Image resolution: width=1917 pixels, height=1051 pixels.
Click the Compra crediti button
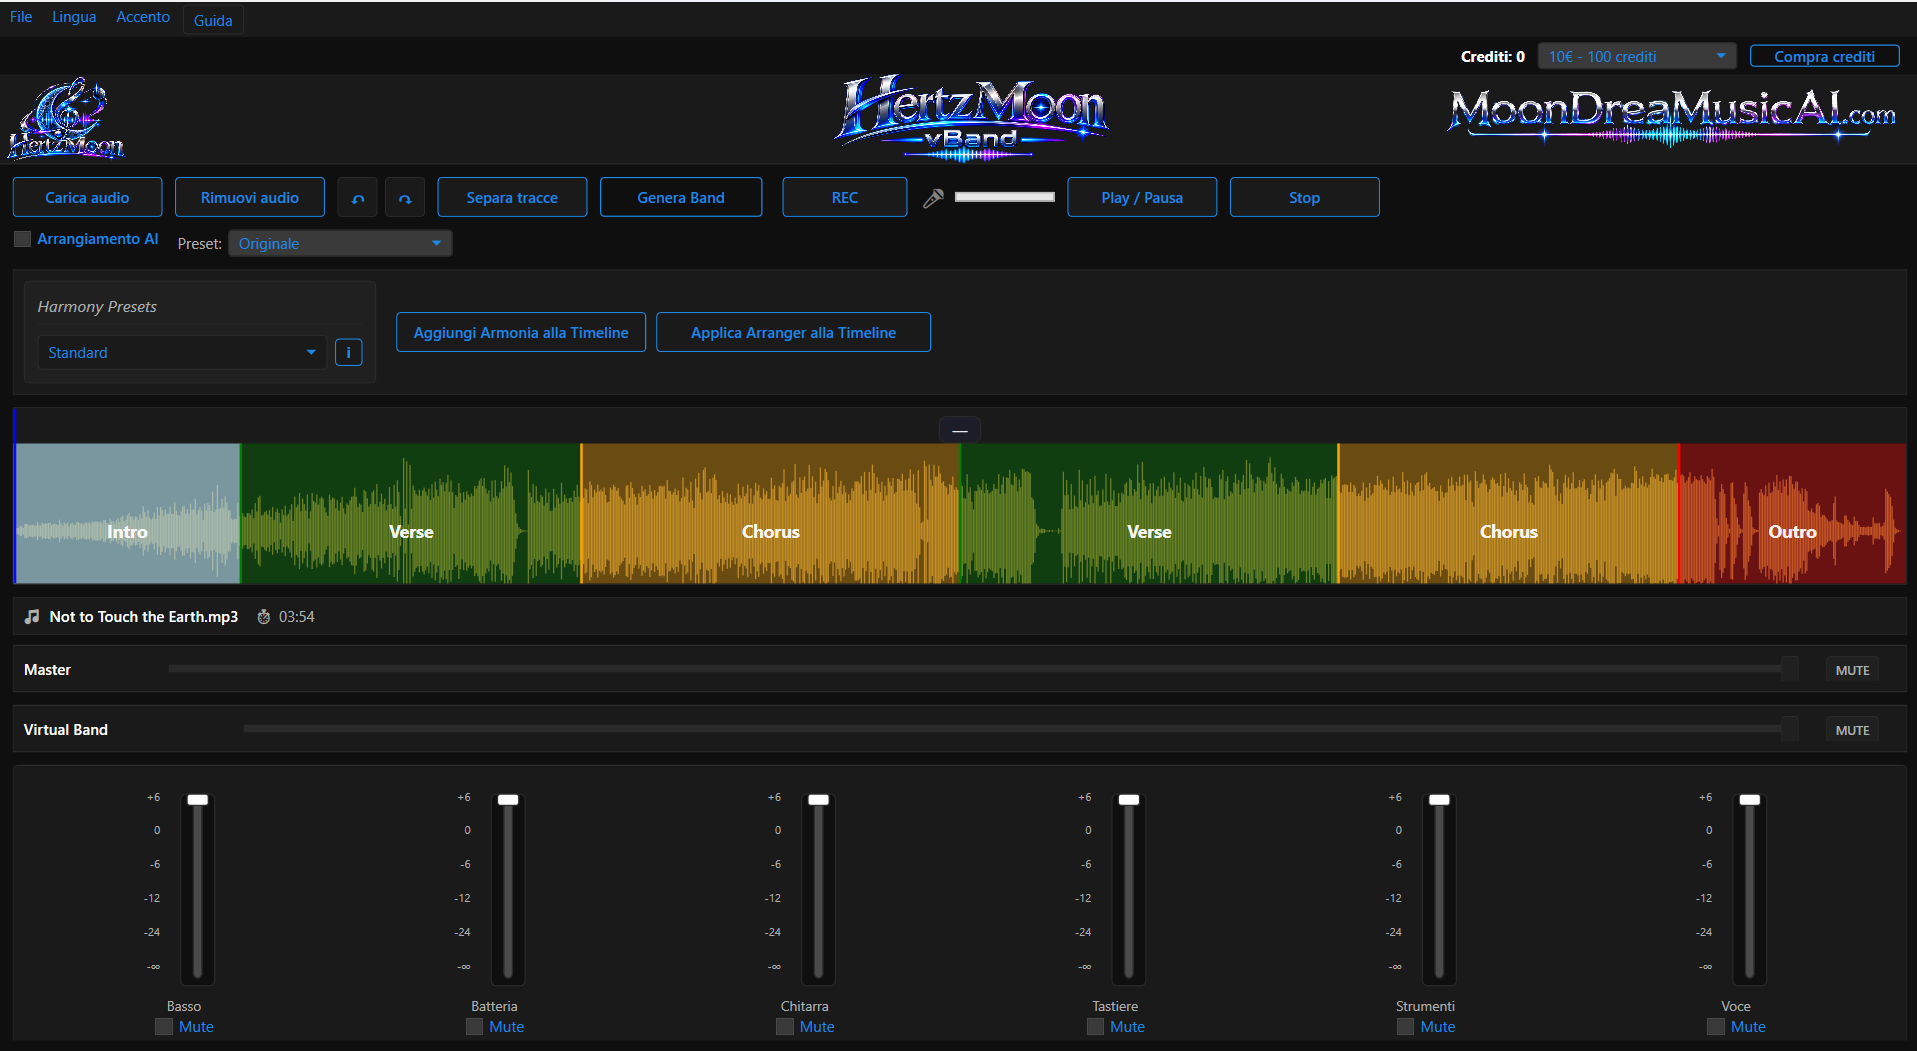point(1824,56)
